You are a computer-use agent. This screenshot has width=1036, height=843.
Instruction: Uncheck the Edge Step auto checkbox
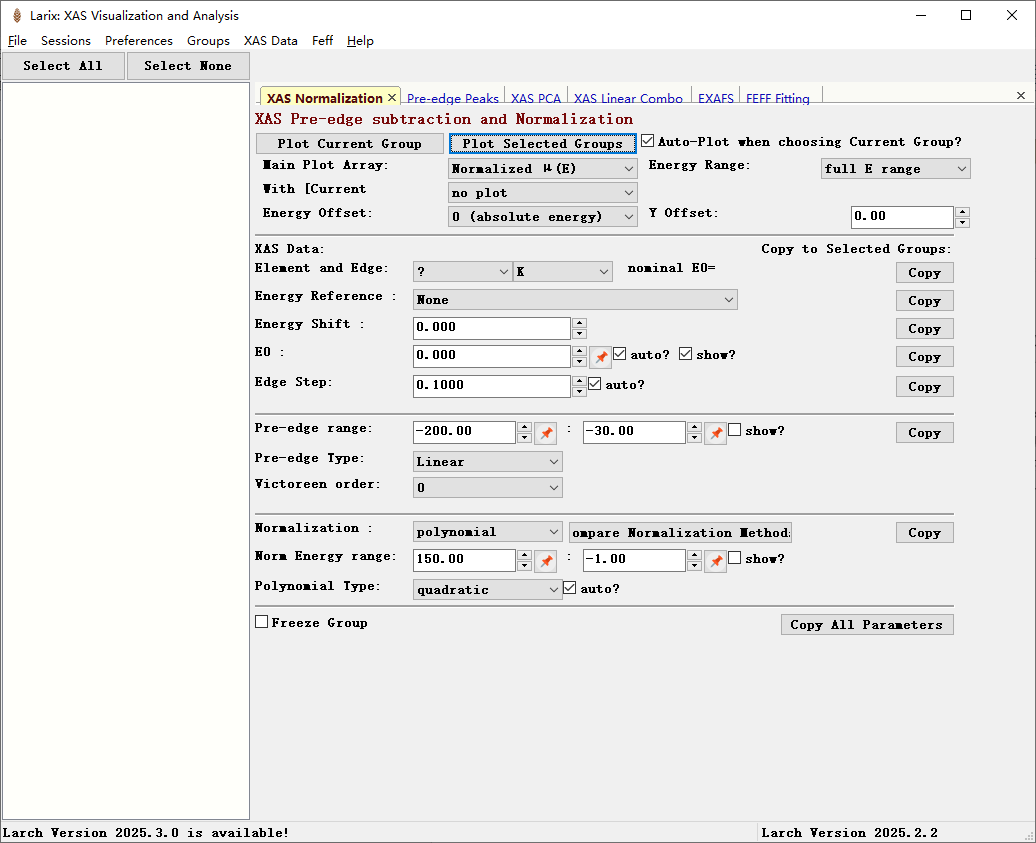click(595, 384)
